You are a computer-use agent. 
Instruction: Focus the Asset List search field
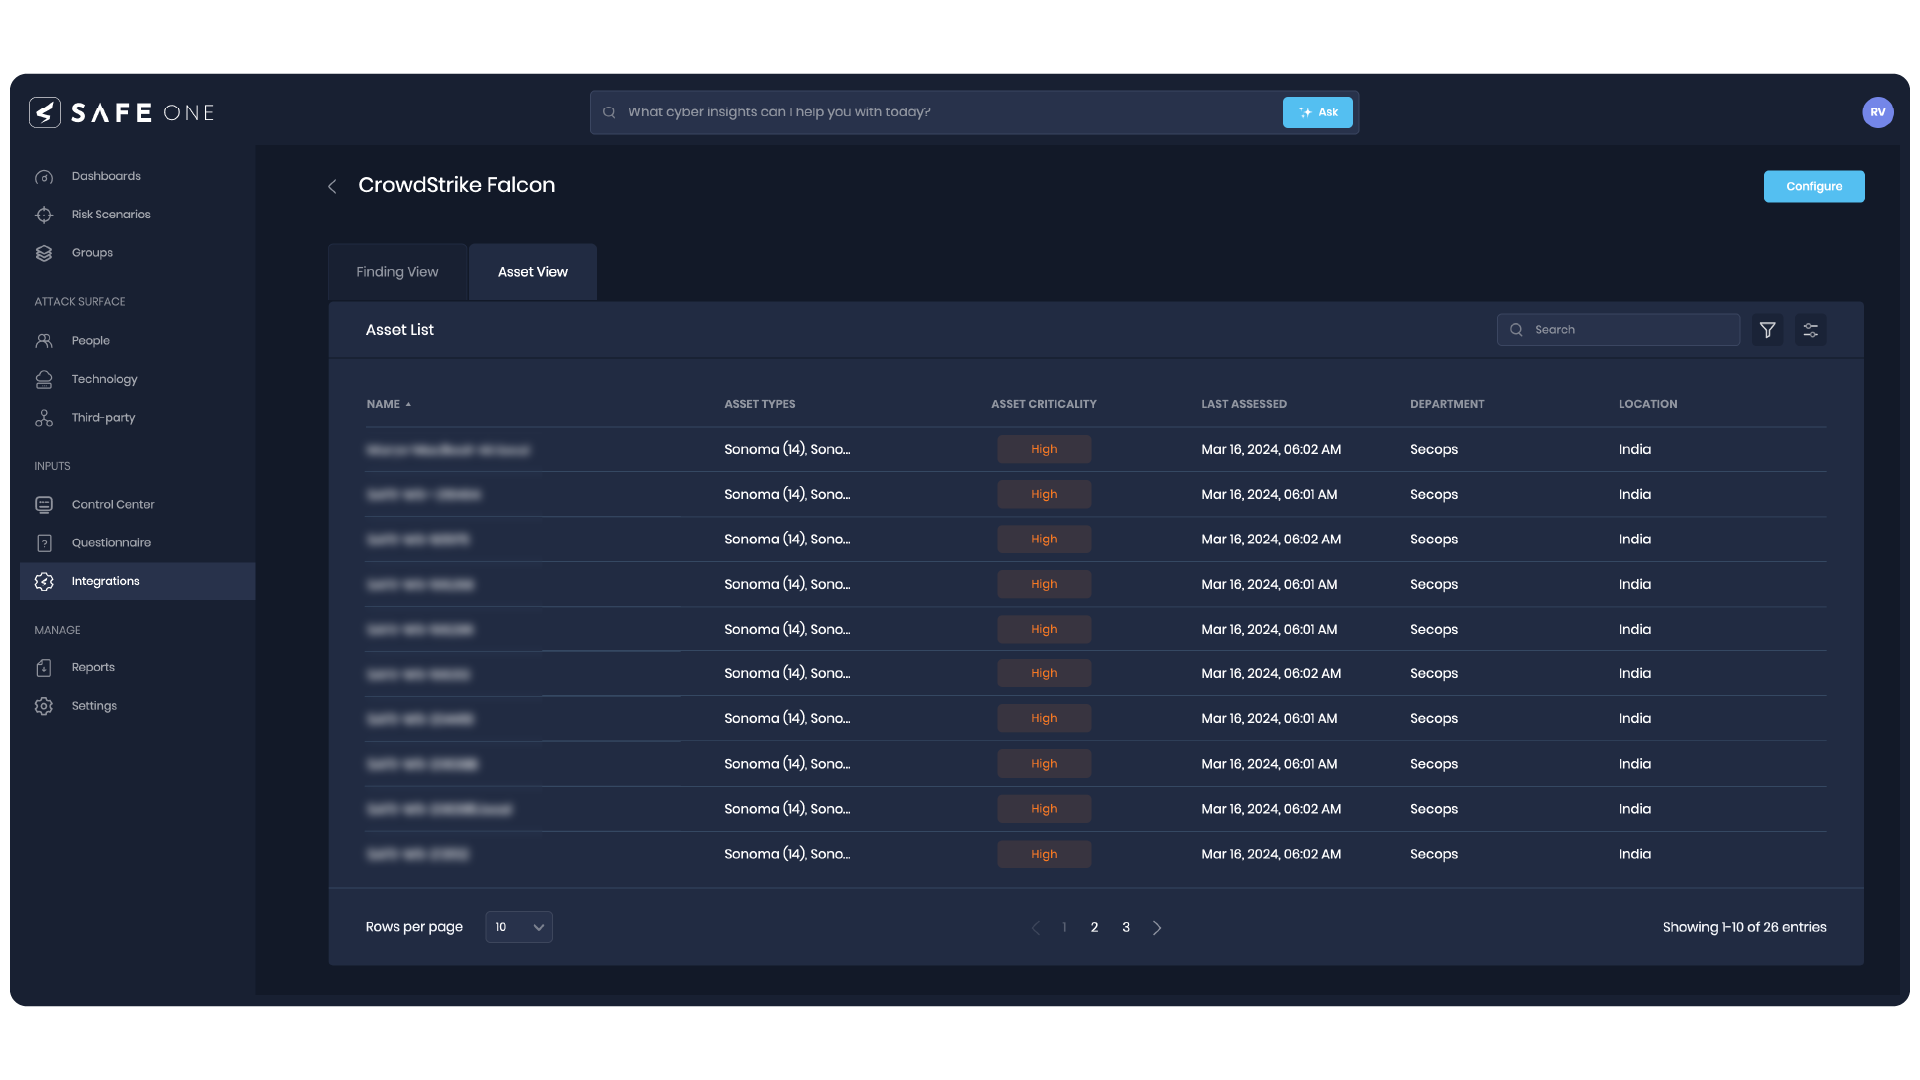pos(1618,330)
